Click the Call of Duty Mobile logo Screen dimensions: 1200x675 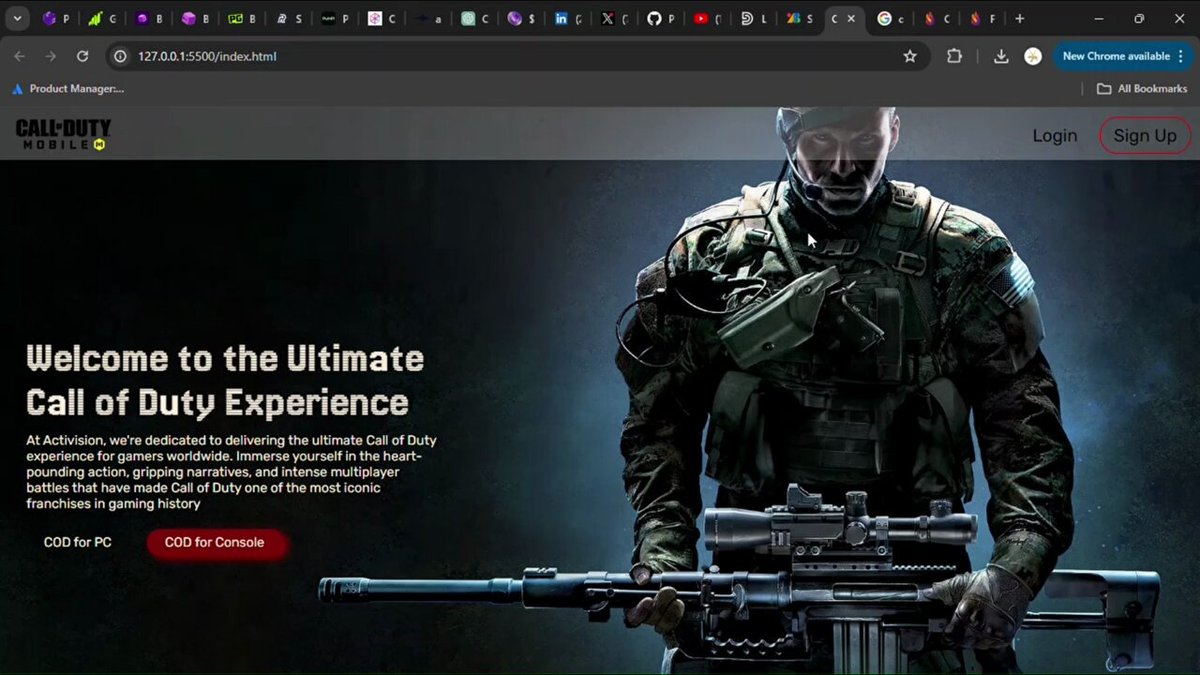(x=63, y=135)
